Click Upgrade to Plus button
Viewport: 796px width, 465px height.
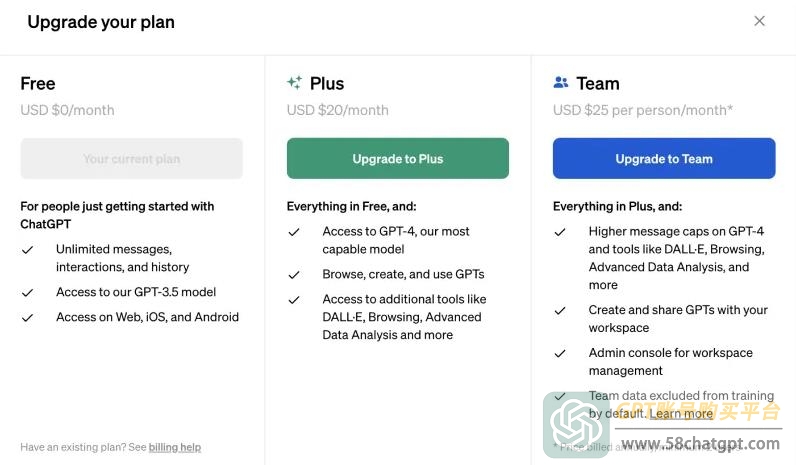click(397, 158)
